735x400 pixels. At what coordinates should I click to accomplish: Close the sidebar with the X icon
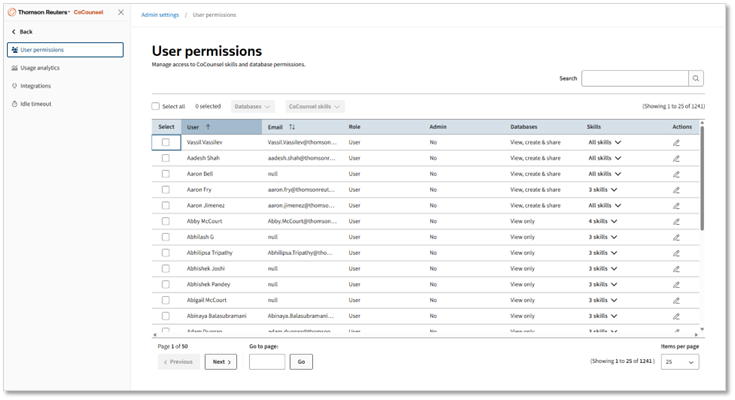121,12
